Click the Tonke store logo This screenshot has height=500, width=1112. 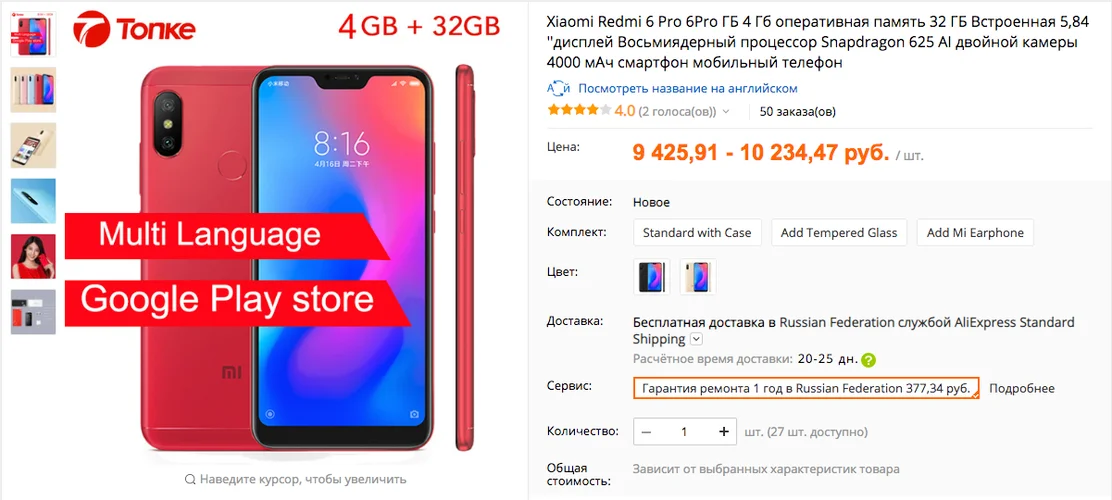click(135, 28)
